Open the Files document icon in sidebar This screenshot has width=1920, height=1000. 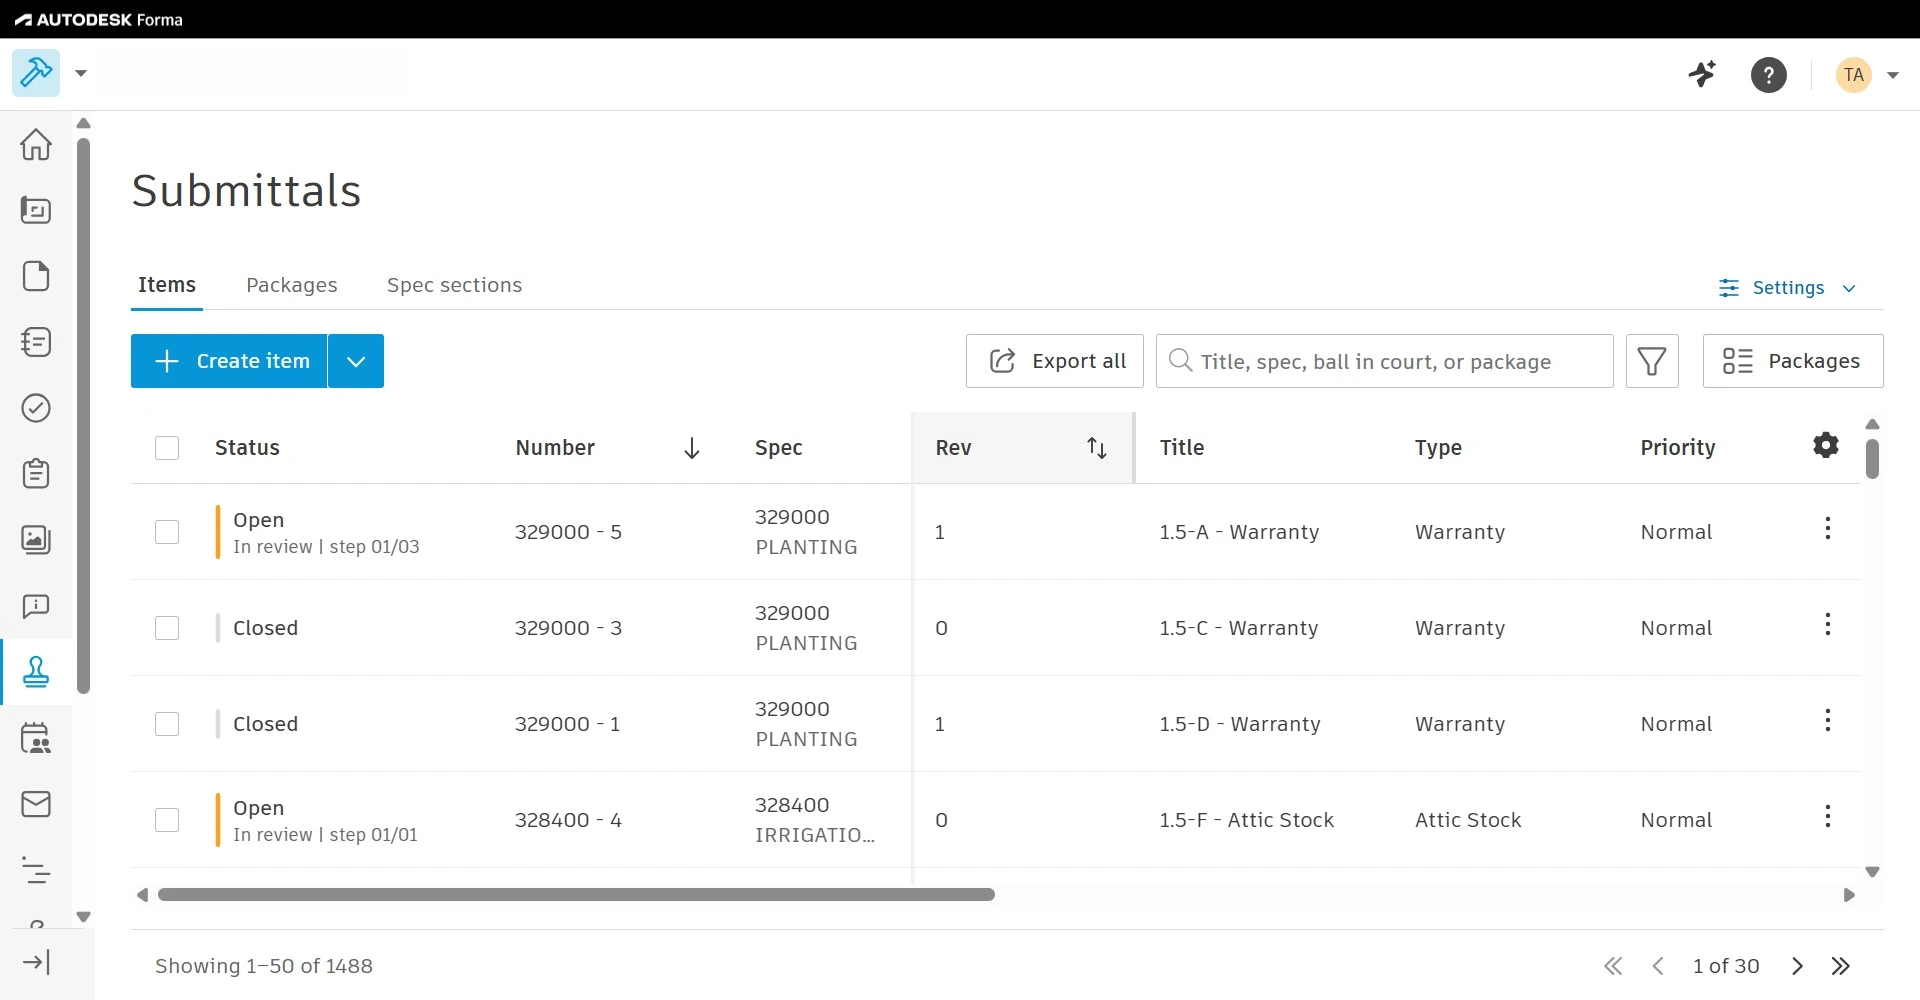(36, 276)
